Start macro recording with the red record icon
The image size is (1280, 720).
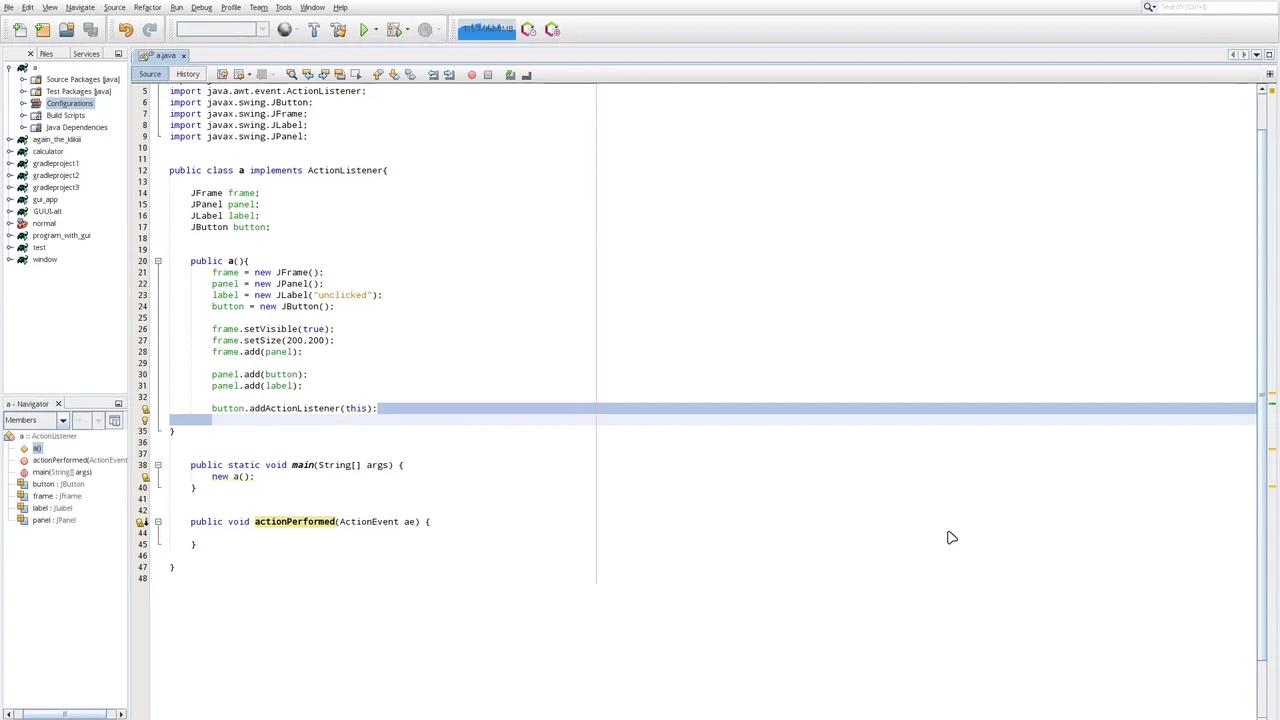pos(471,74)
